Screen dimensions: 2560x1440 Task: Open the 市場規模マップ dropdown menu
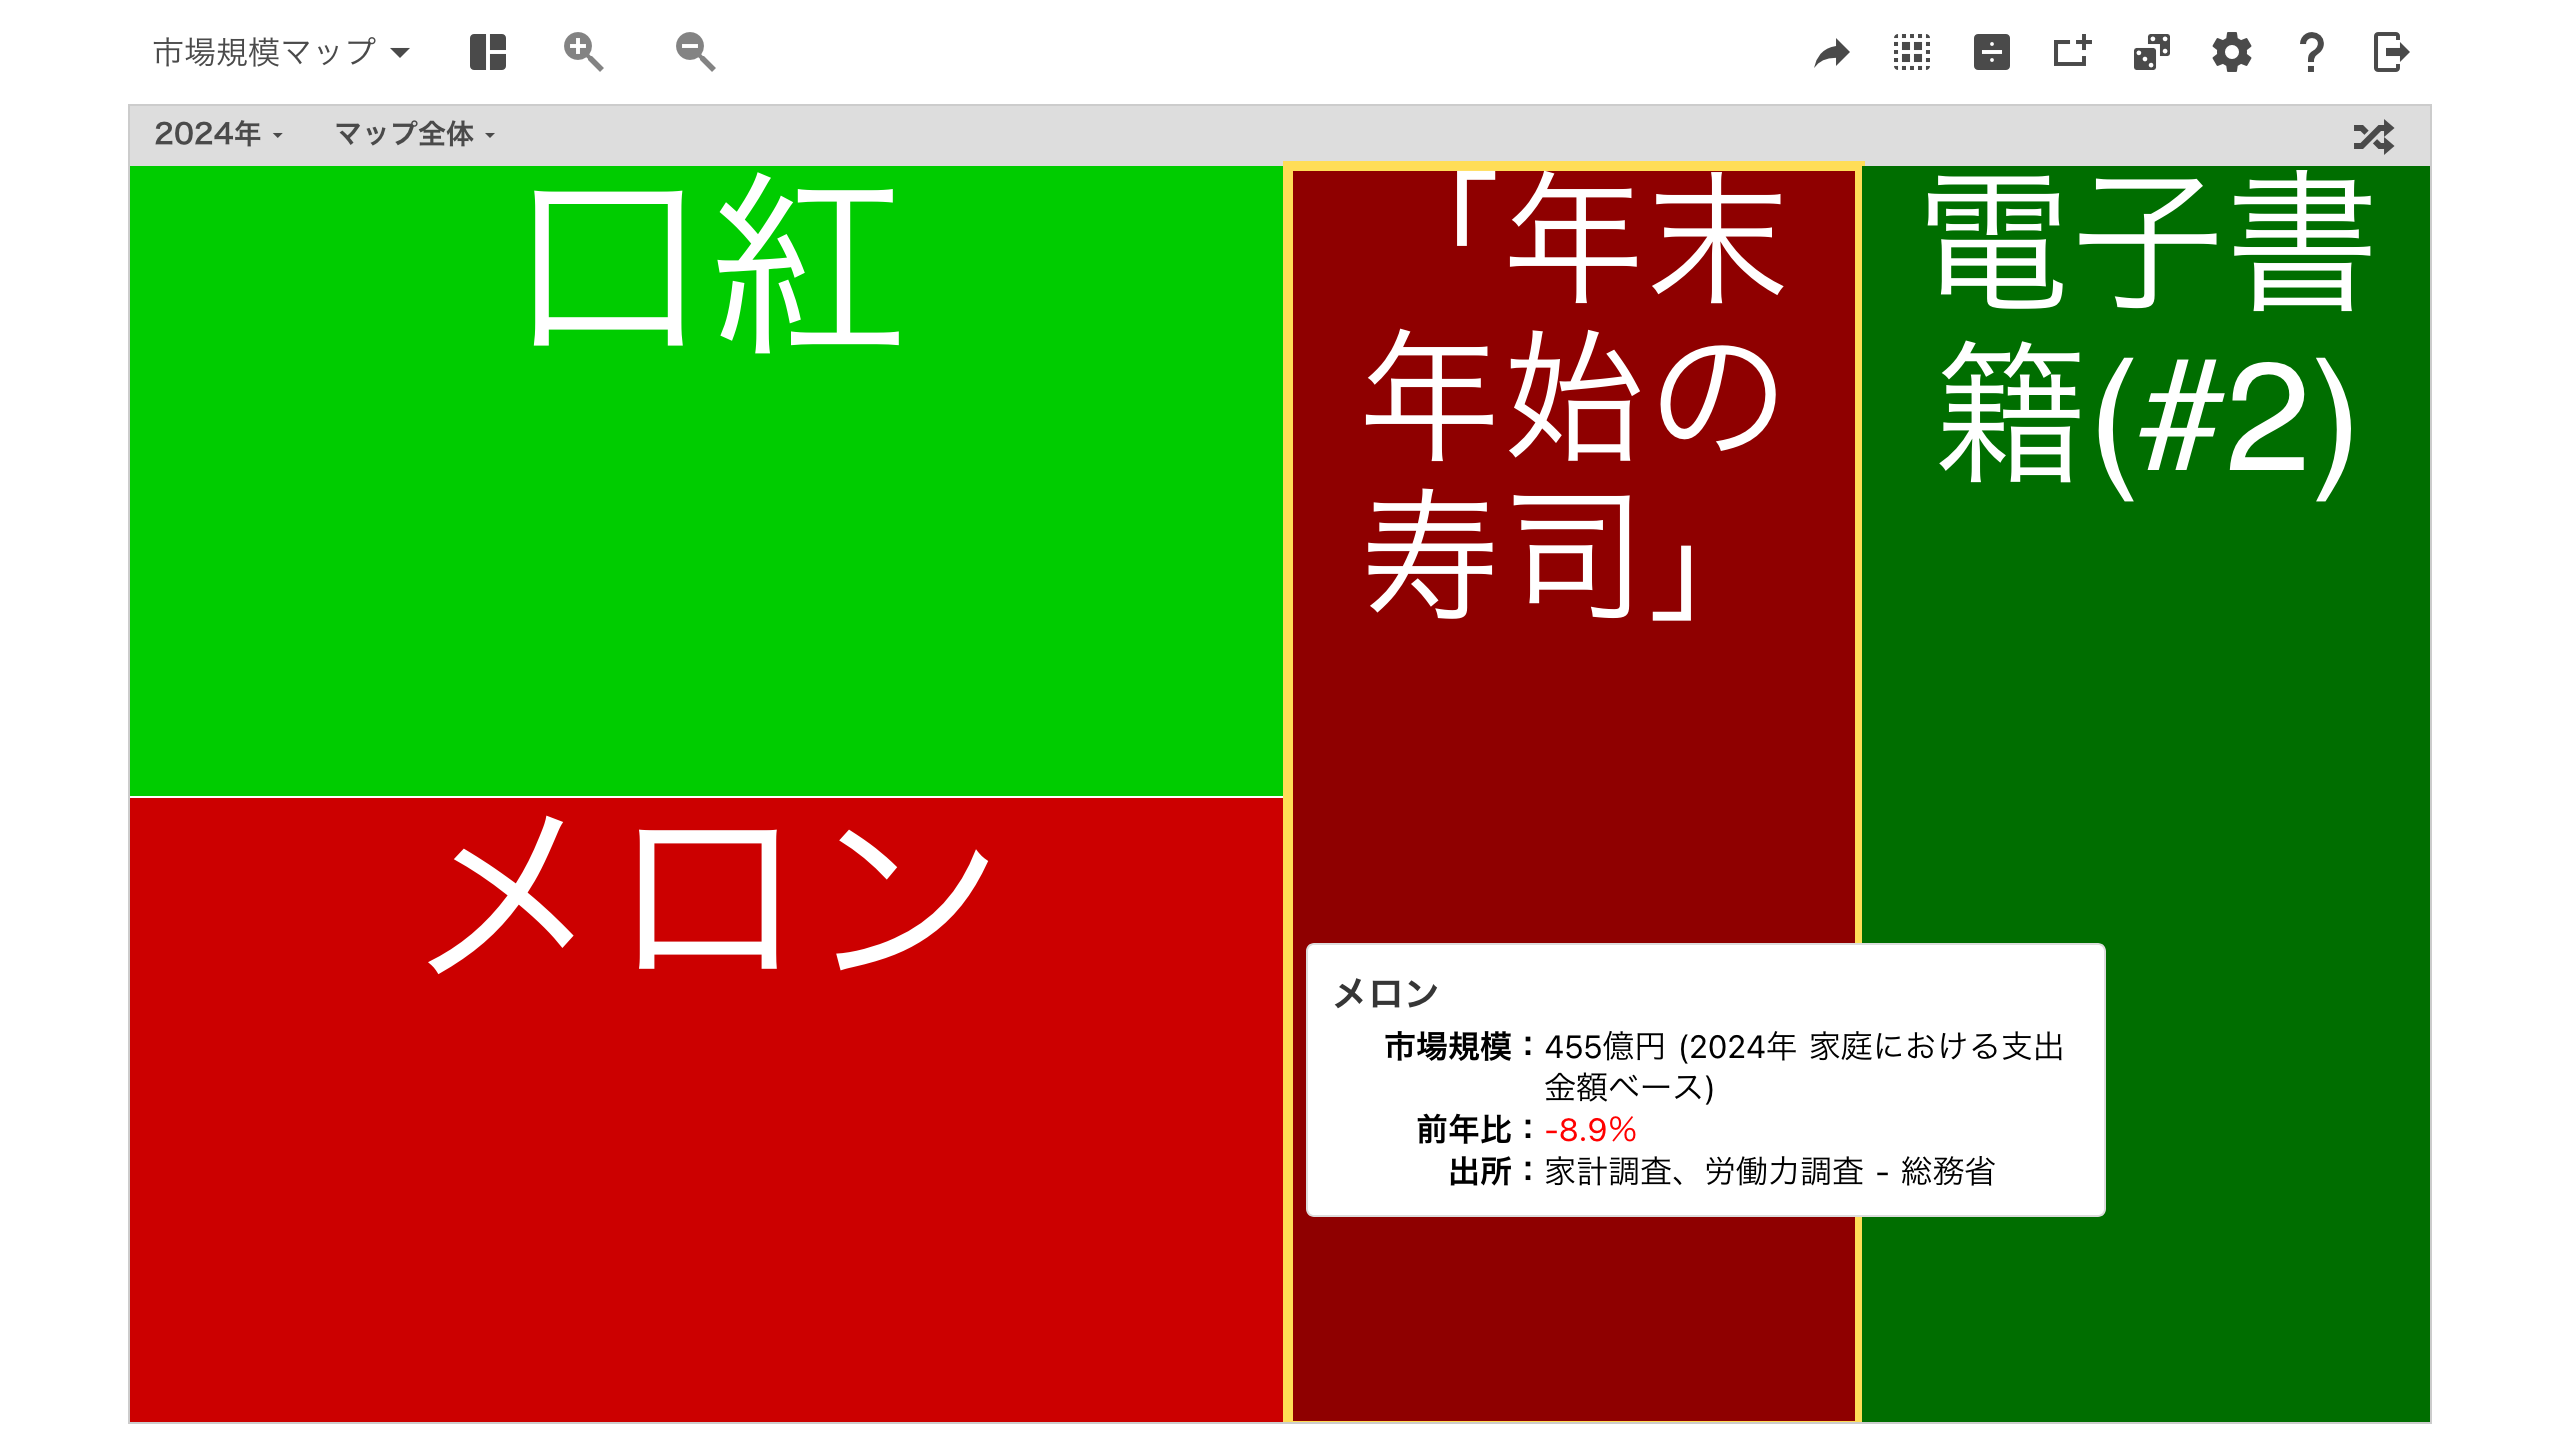click(x=281, y=52)
